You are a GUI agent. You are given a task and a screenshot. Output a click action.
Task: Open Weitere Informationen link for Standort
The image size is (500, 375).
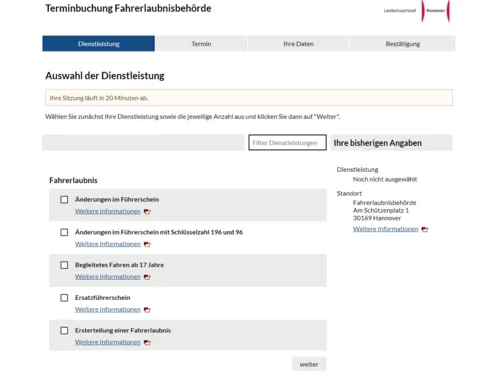tap(386, 229)
